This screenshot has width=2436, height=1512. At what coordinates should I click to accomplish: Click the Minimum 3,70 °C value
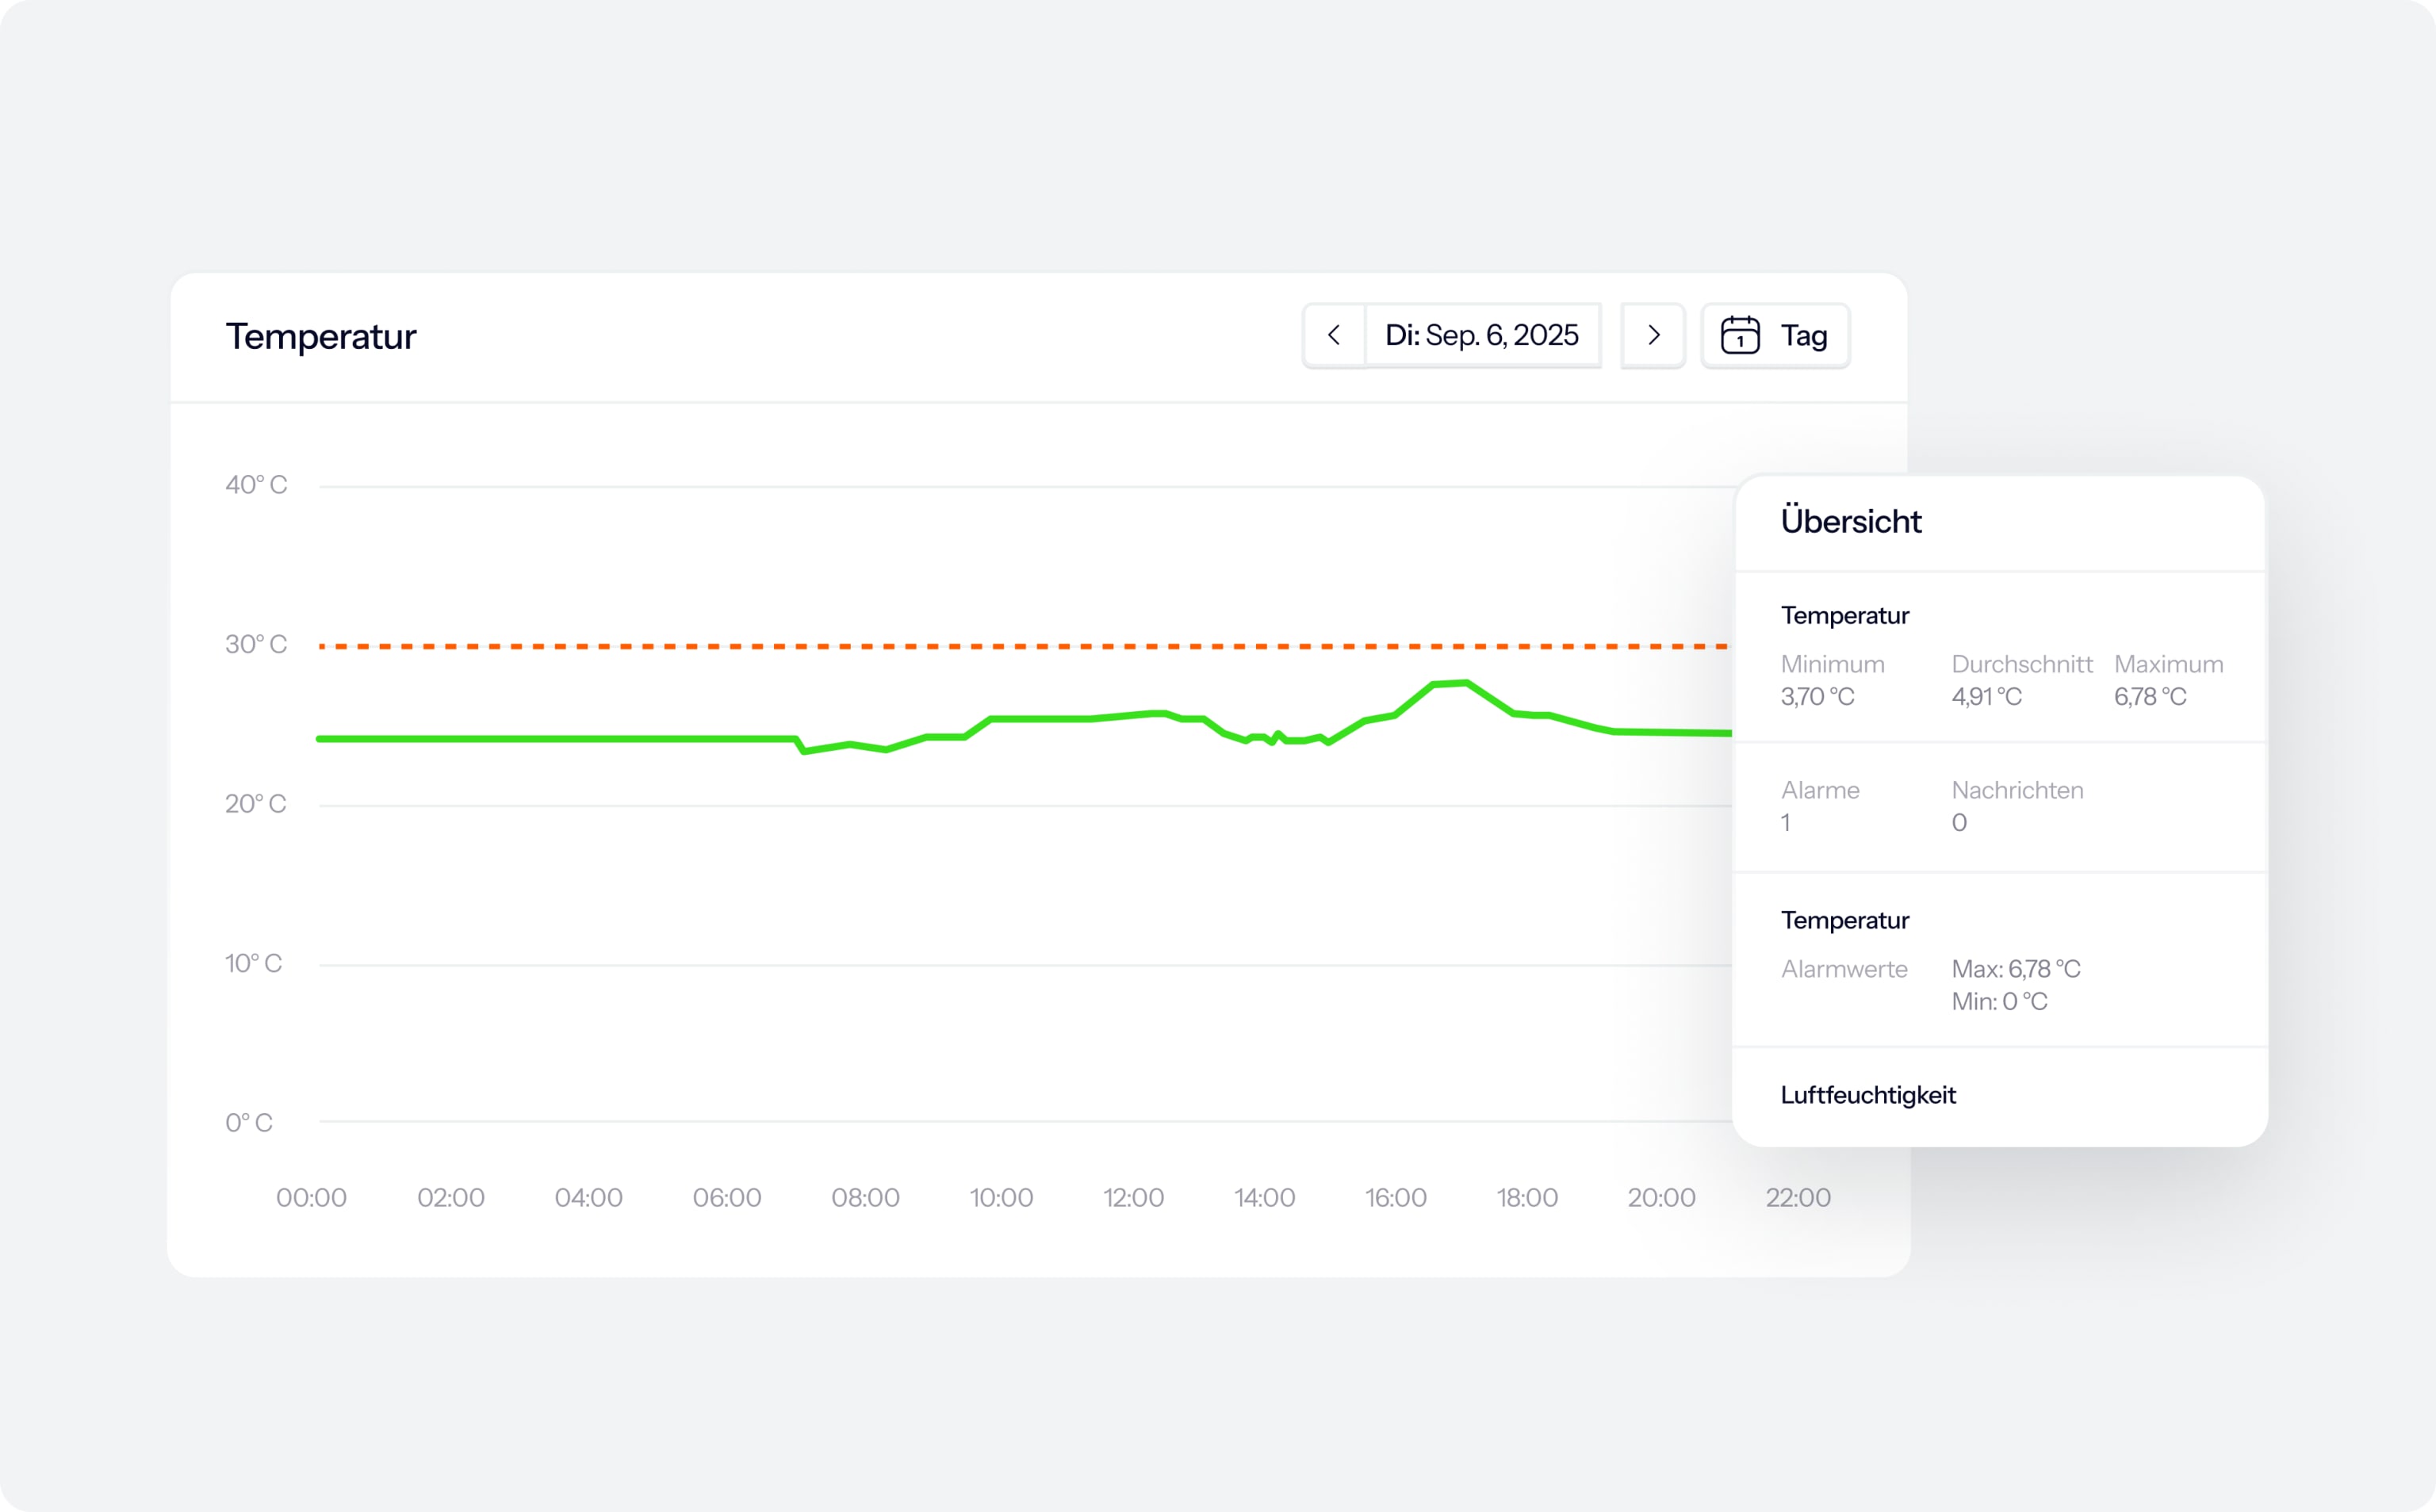point(1817,696)
